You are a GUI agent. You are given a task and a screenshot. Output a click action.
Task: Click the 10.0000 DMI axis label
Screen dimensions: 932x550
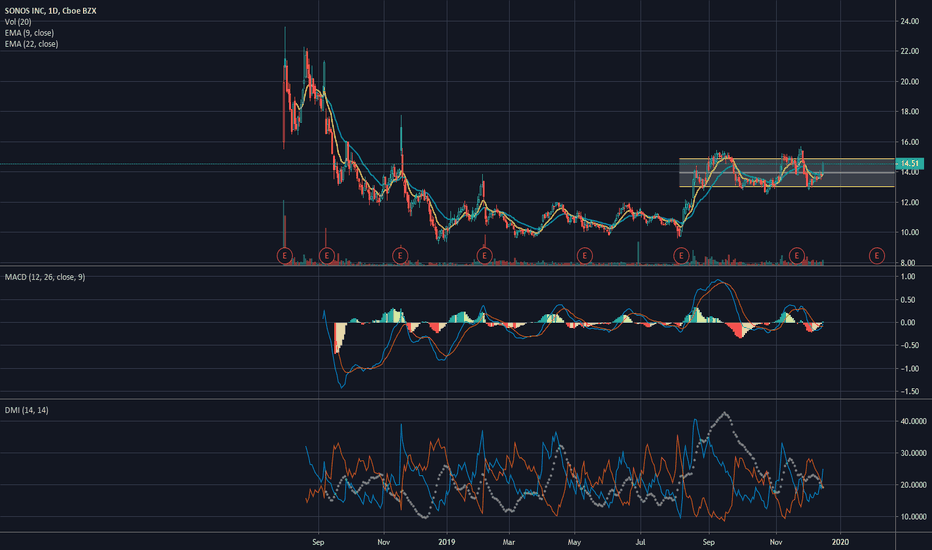pos(913,517)
